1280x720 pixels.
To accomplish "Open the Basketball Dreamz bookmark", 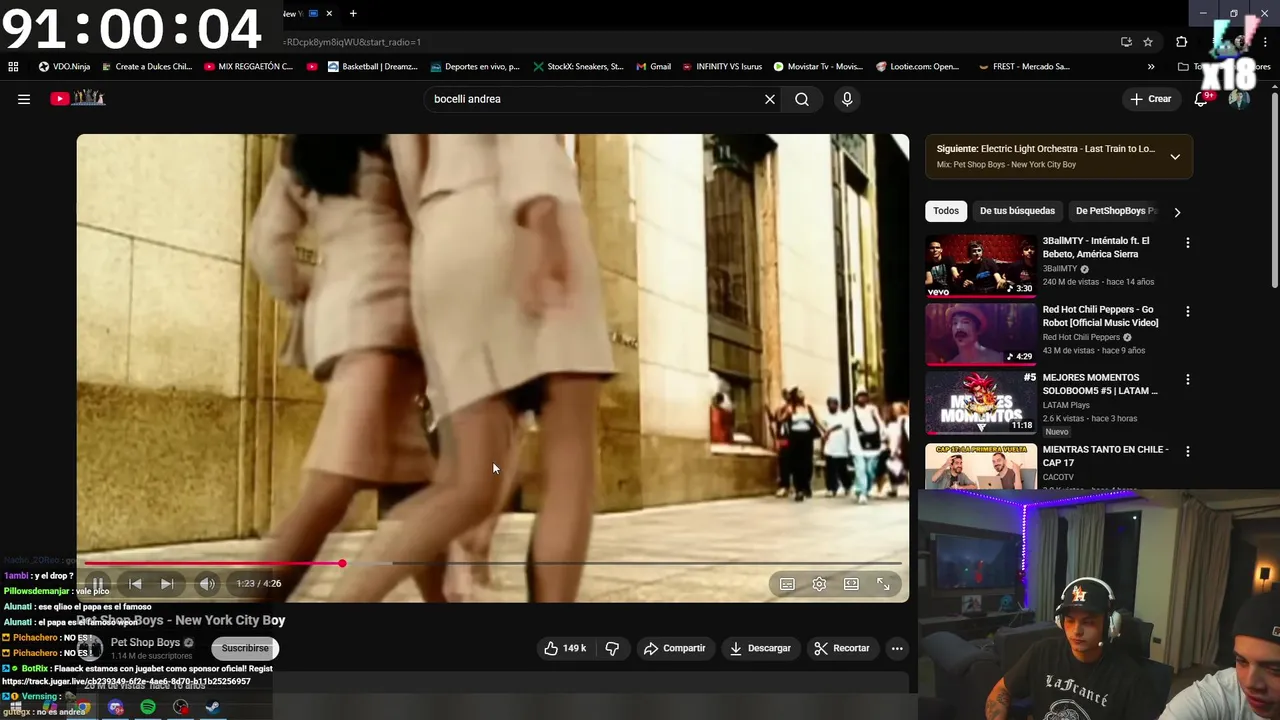I will 373,67.
